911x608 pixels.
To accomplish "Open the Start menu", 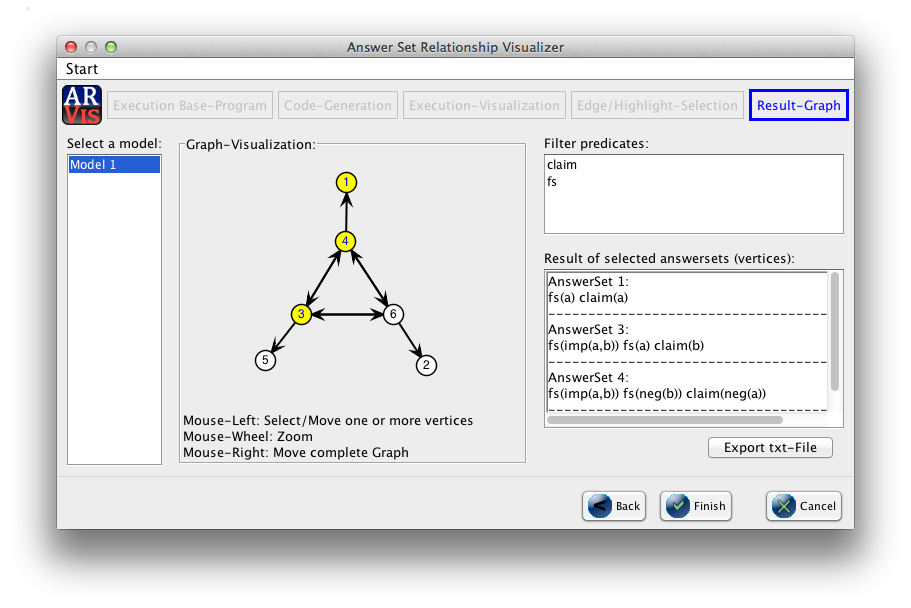I will point(82,69).
